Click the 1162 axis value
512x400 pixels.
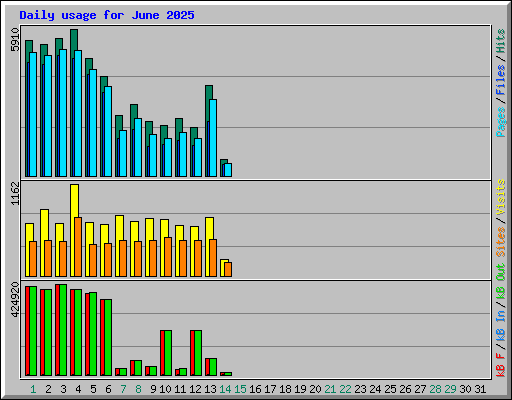(15, 193)
